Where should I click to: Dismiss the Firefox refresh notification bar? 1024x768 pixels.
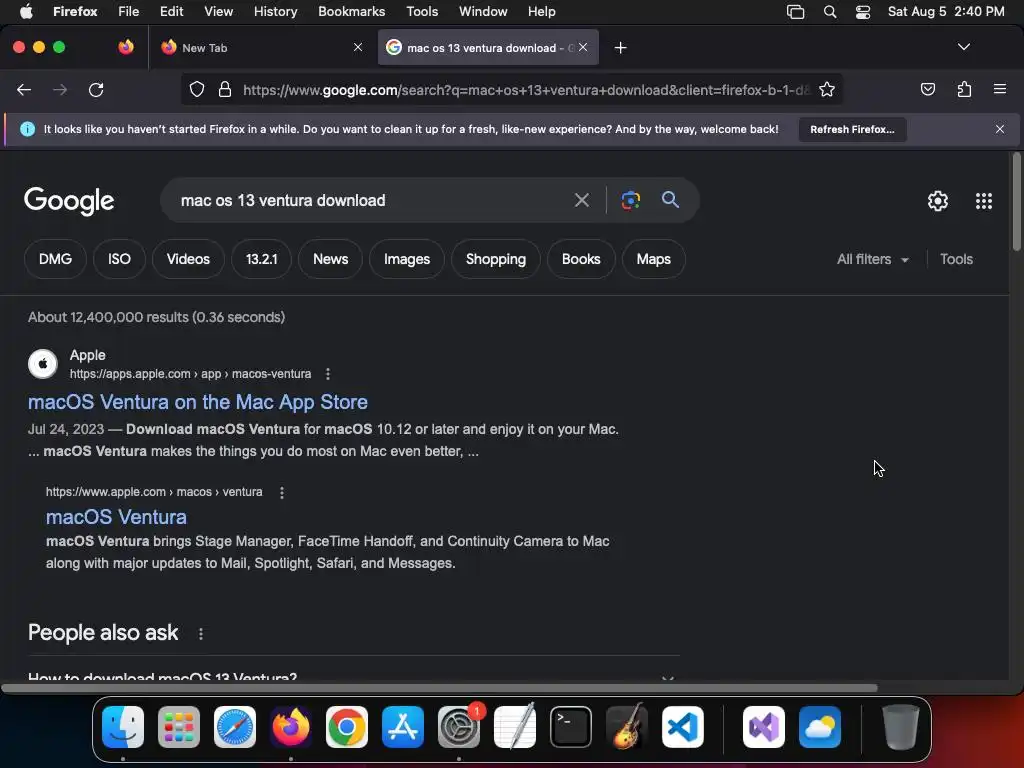tap(999, 129)
